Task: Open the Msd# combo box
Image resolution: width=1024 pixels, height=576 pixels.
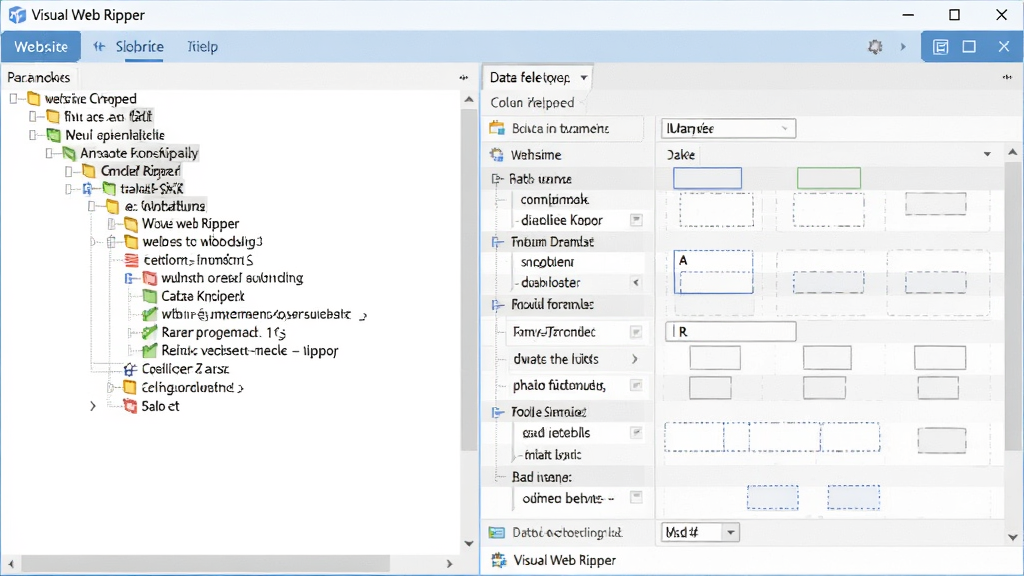Action: click(701, 533)
